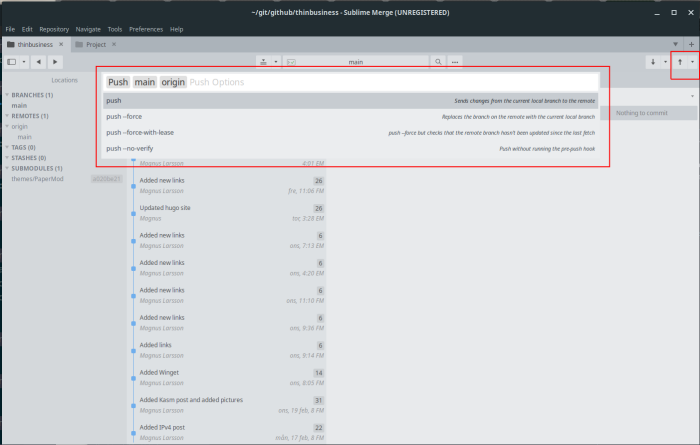Screen dimensions: 700x445
Task: Click the Push token in command palette
Action: pyautogui.click(x=118, y=82)
